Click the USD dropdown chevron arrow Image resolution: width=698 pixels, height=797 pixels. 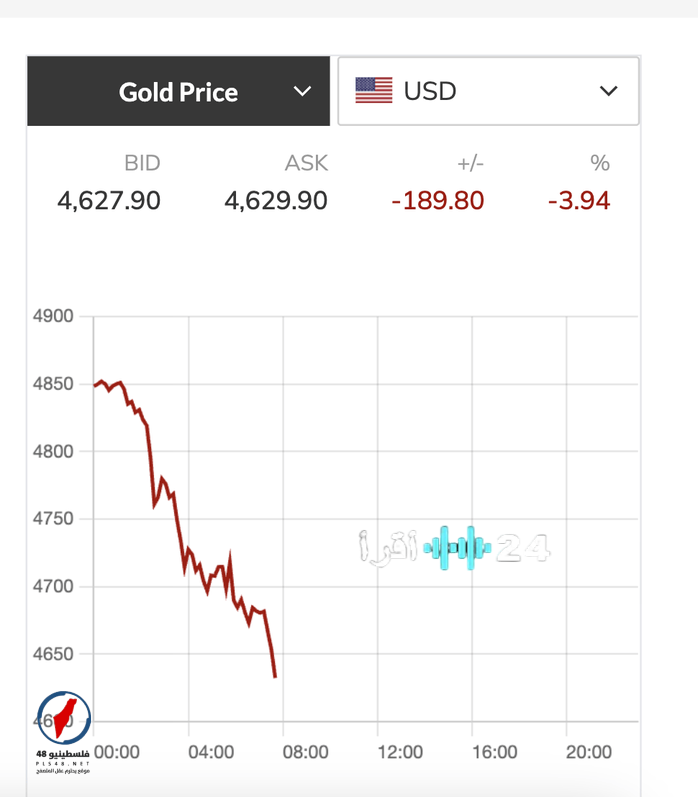608,91
